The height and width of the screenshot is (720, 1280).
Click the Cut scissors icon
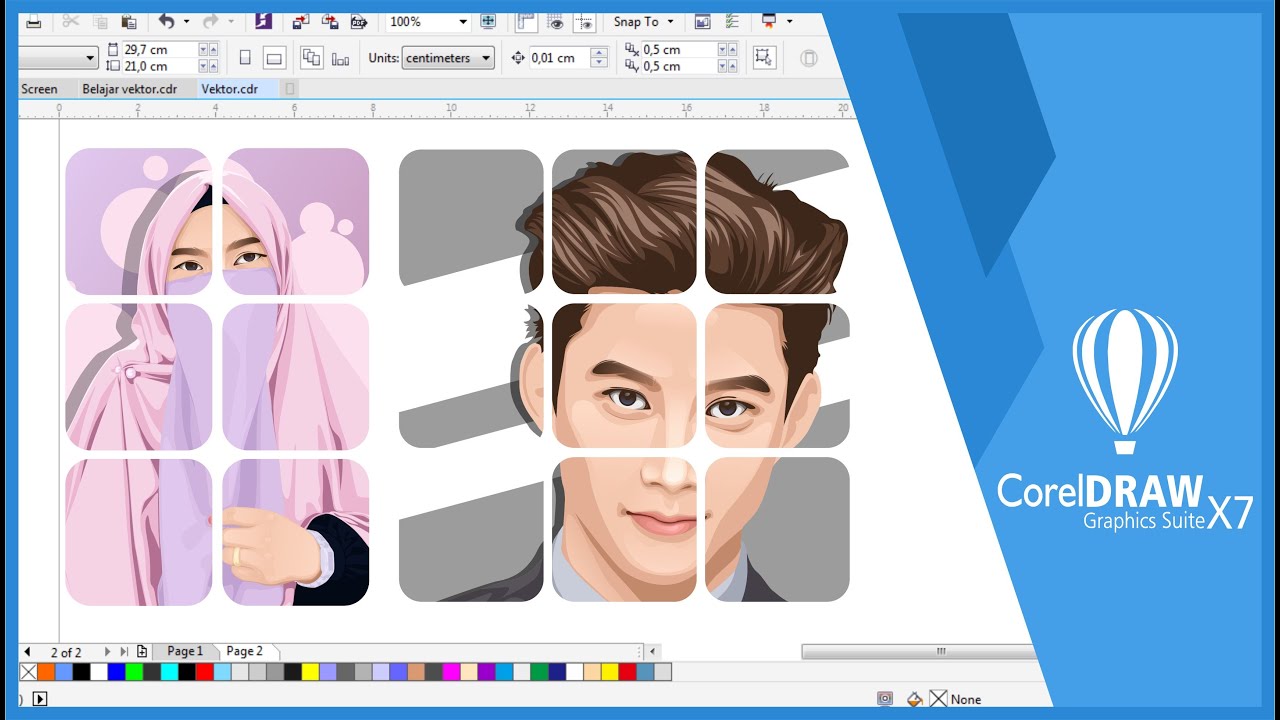point(70,21)
